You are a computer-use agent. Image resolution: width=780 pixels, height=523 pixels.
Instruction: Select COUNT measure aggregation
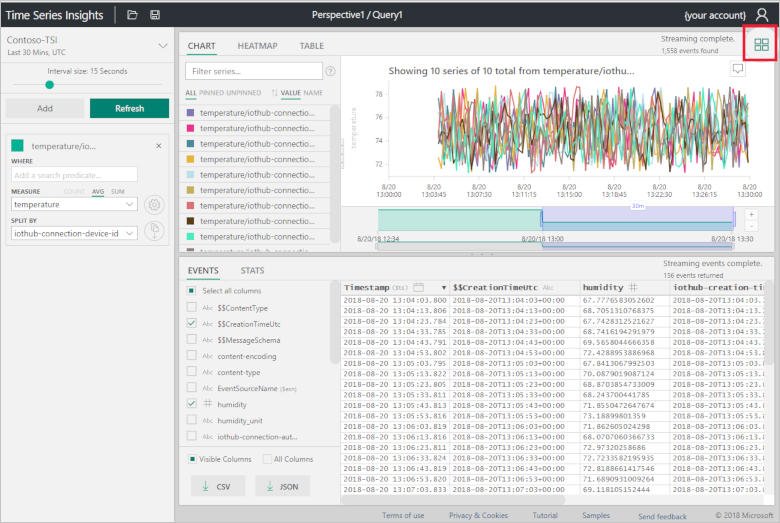[x=74, y=192]
